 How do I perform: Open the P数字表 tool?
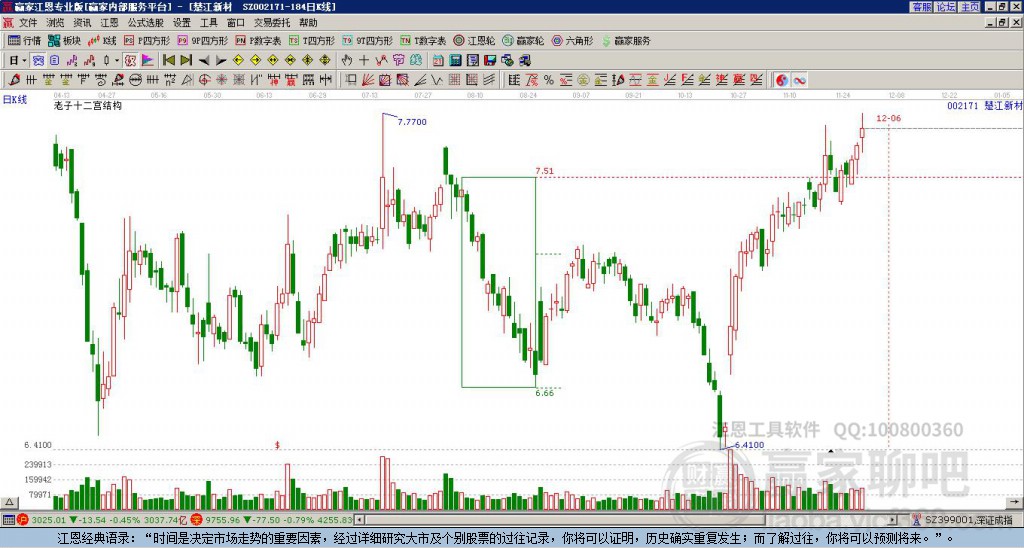(x=259, y=41)
